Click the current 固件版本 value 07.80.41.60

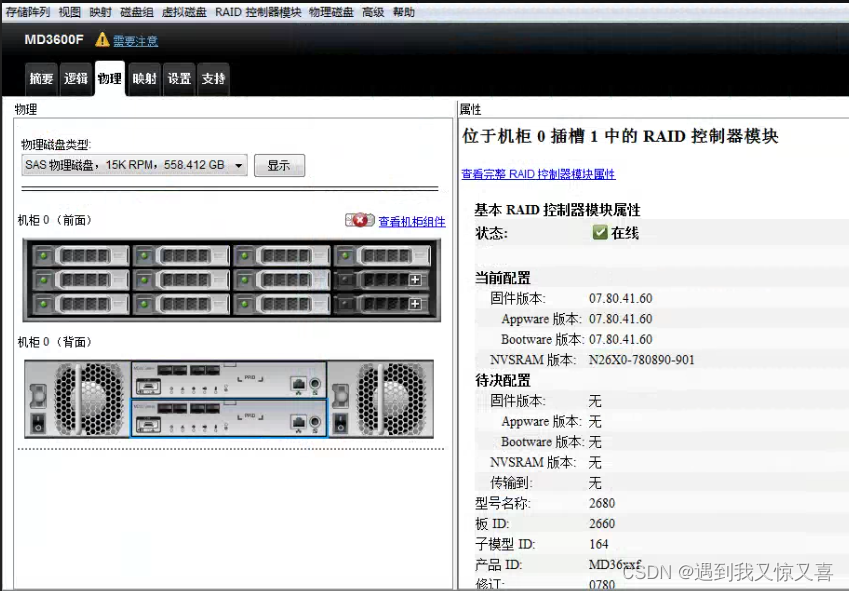[621, 299]
